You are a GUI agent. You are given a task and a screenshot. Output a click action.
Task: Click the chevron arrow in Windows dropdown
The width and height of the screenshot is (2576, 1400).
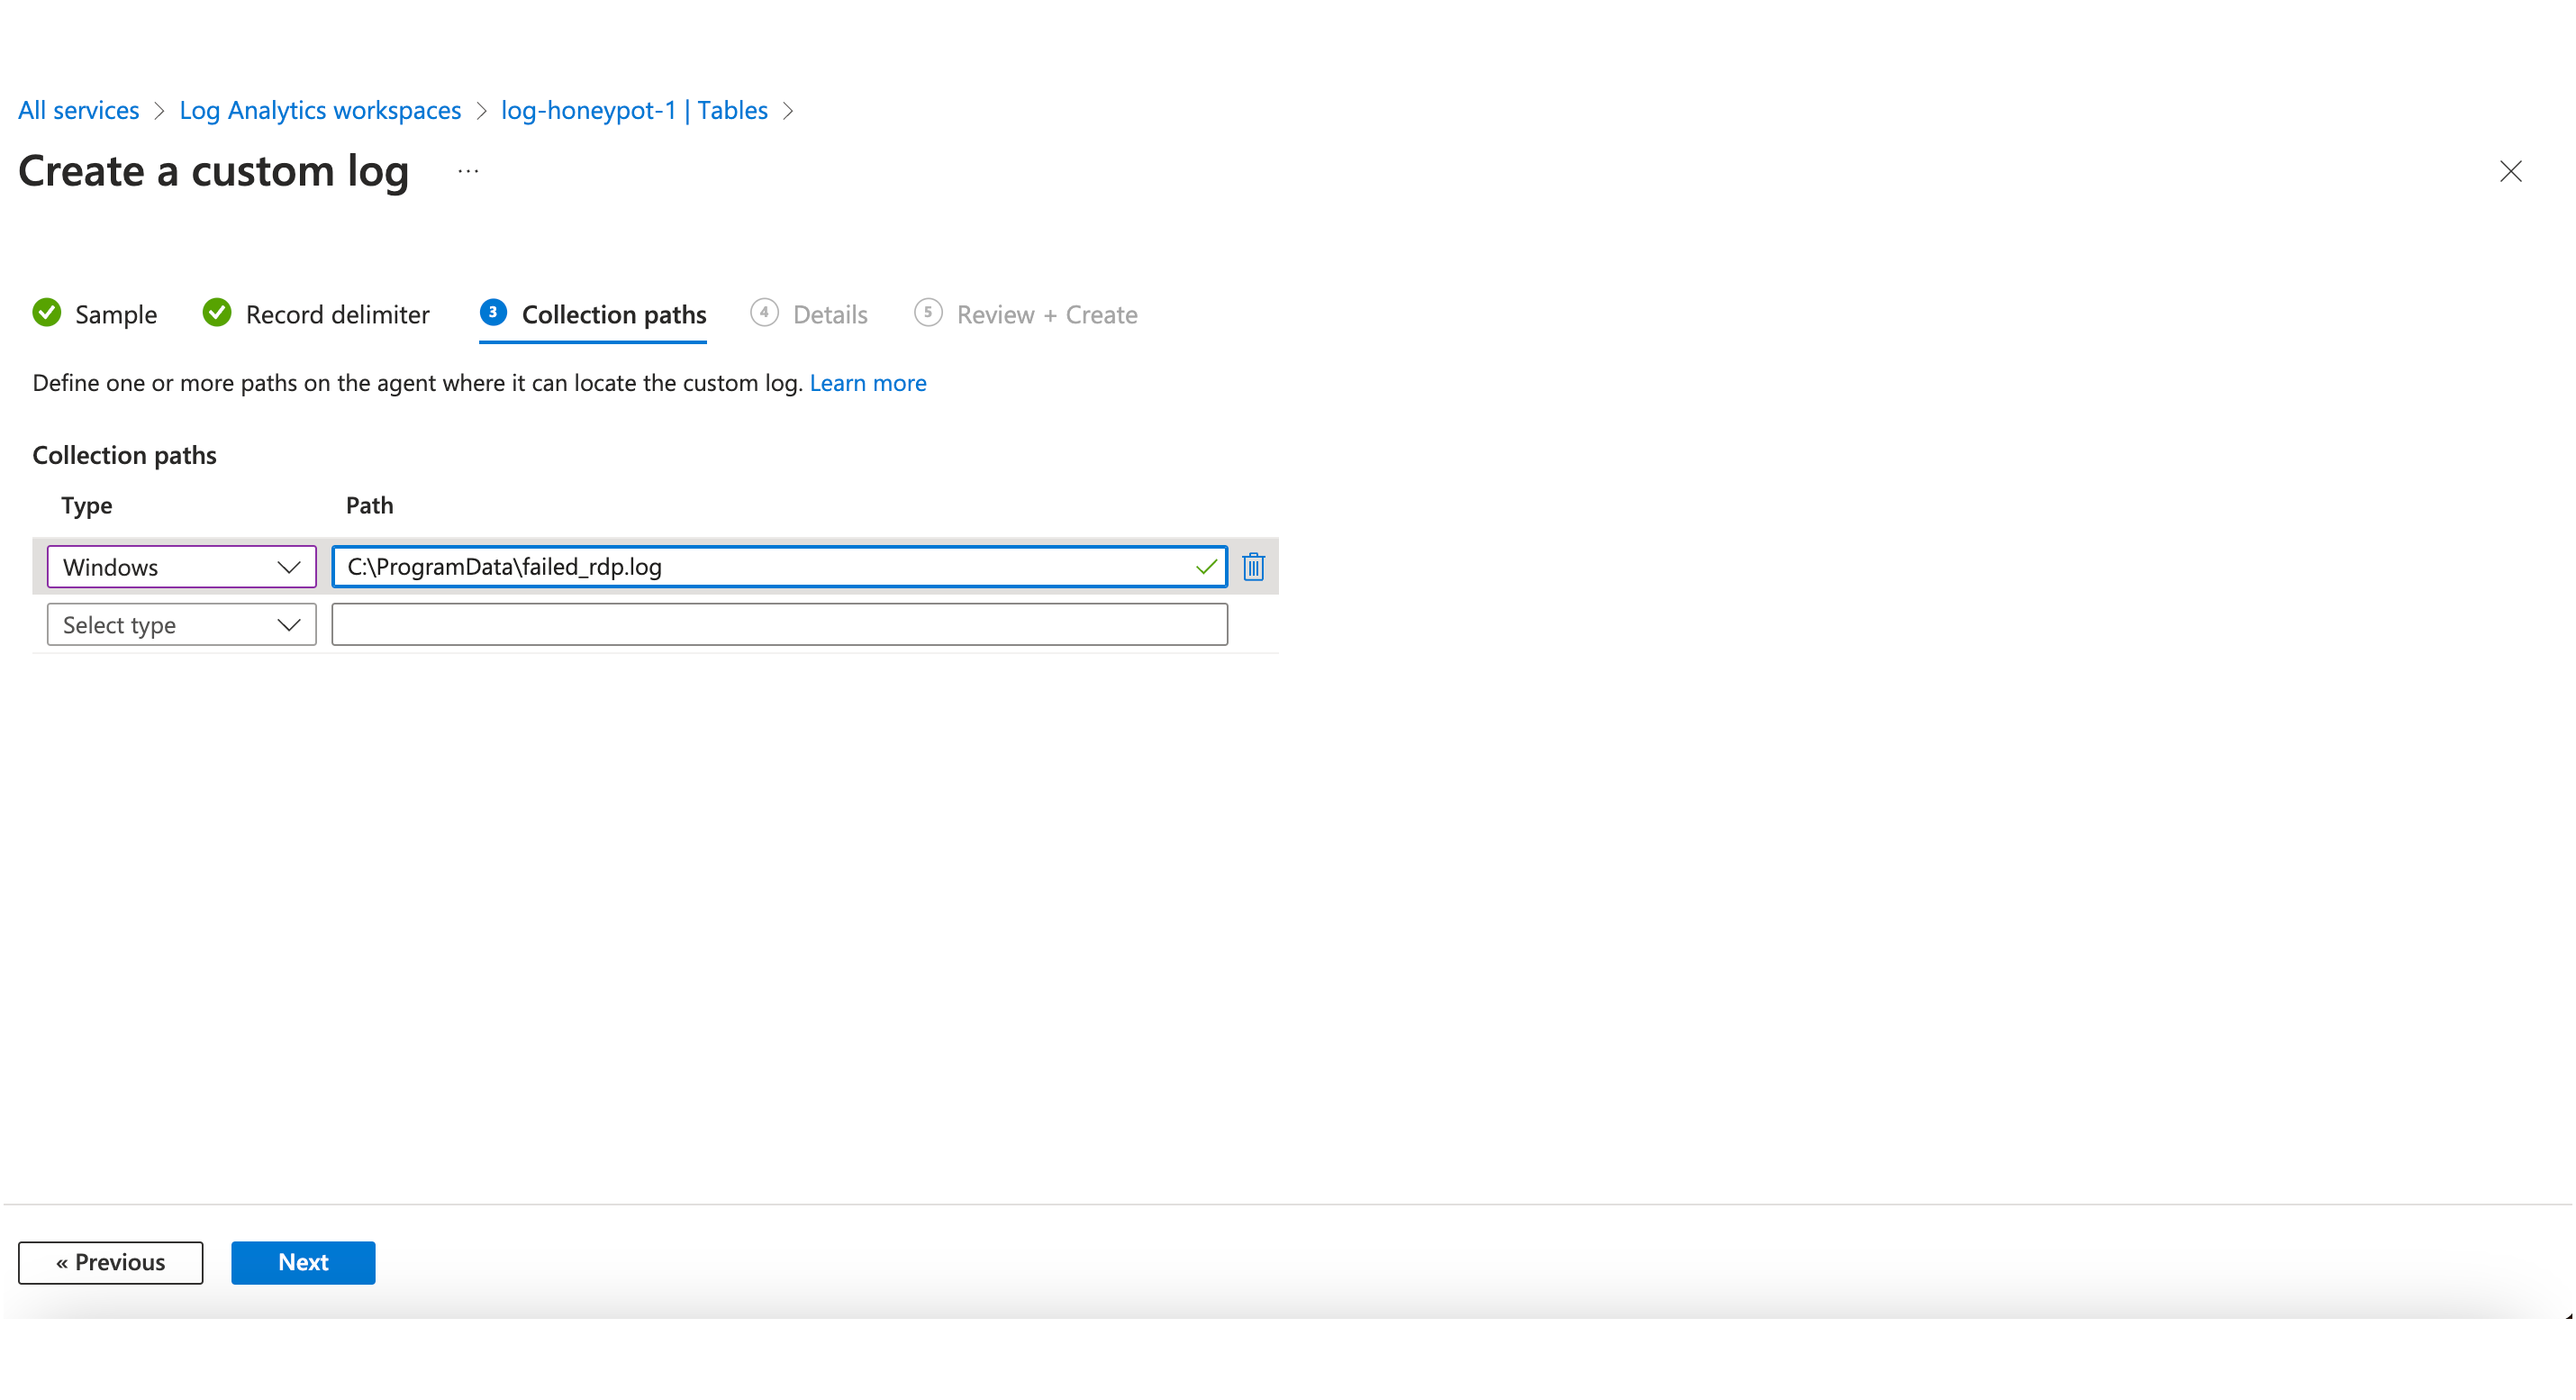point(289,567)
